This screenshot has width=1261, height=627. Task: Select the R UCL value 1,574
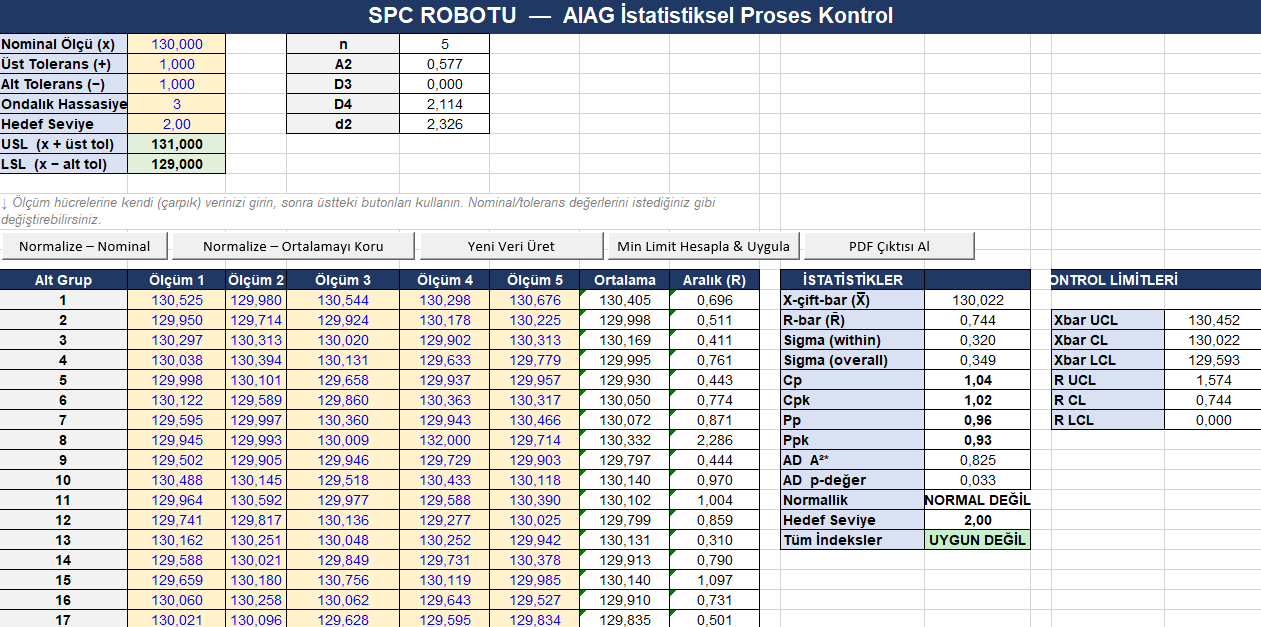coord(1213,380)
